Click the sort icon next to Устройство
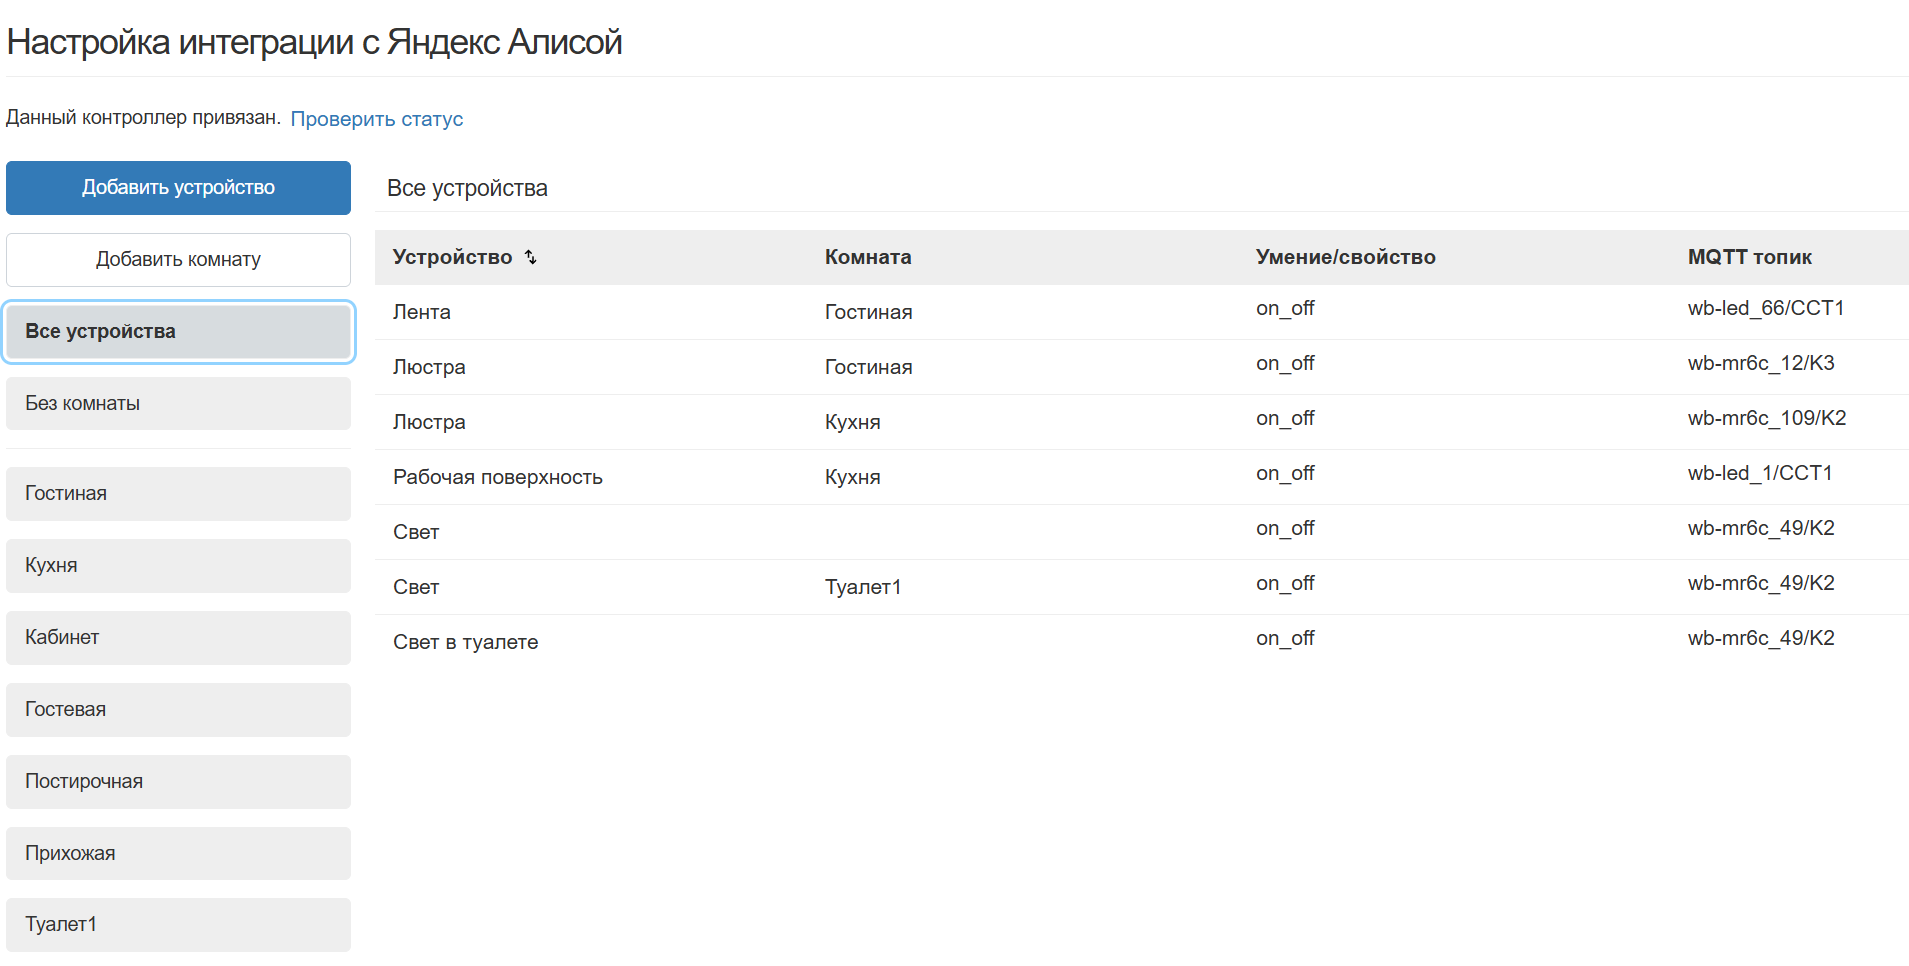The width and height of the screenshot is (1909, 966). [531, 258]
